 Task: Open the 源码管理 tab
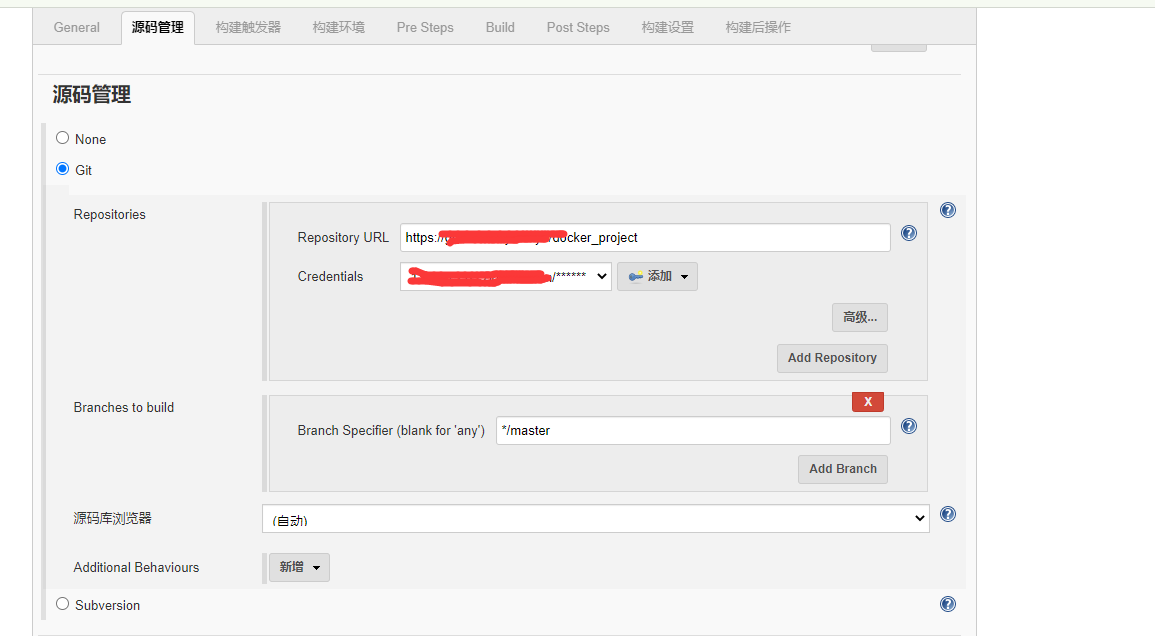tap(158, 27)
